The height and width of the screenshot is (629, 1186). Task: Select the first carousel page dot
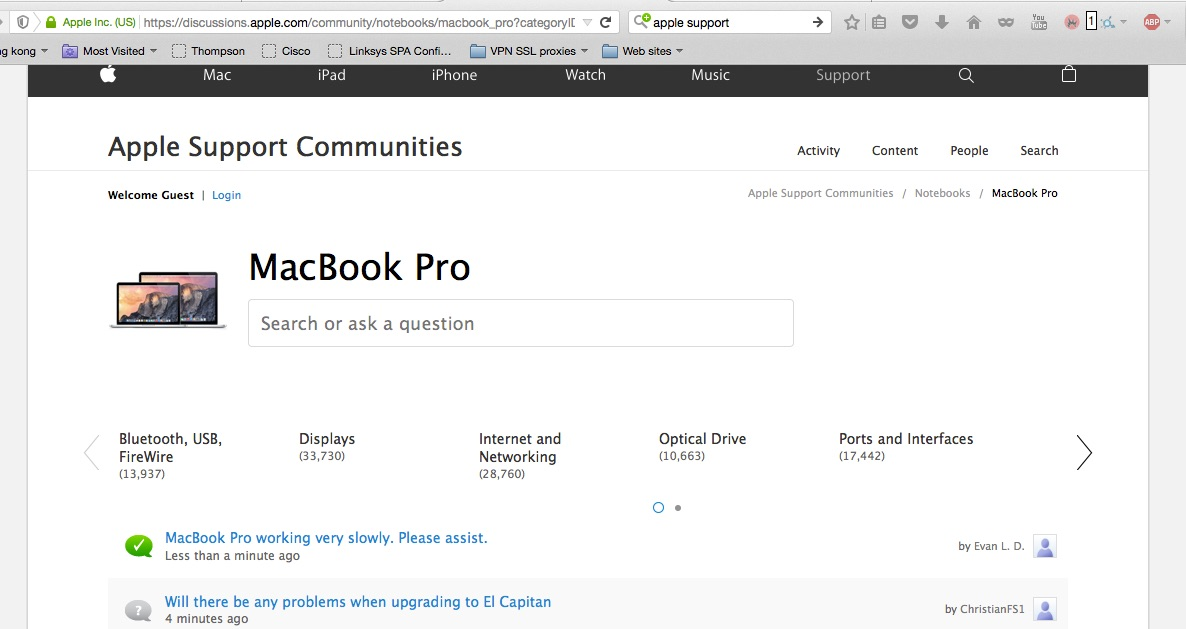[x=658, y=508]
